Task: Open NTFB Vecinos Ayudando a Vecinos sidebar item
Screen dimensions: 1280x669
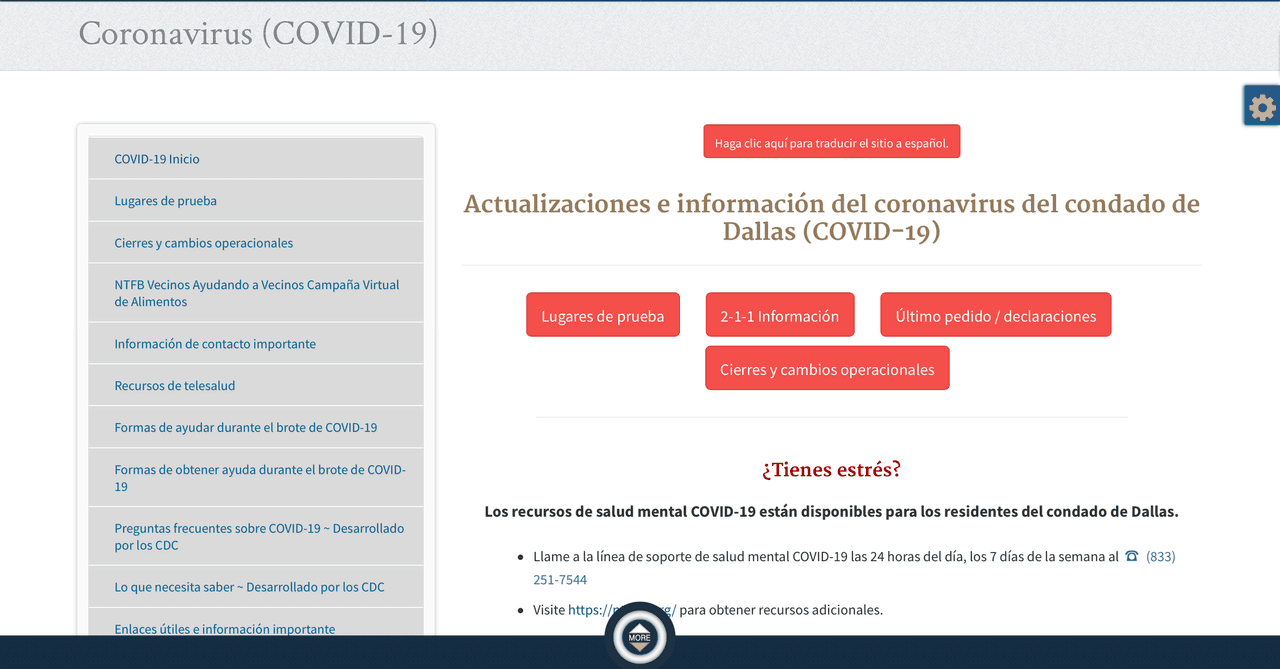Action: [256, 293]
